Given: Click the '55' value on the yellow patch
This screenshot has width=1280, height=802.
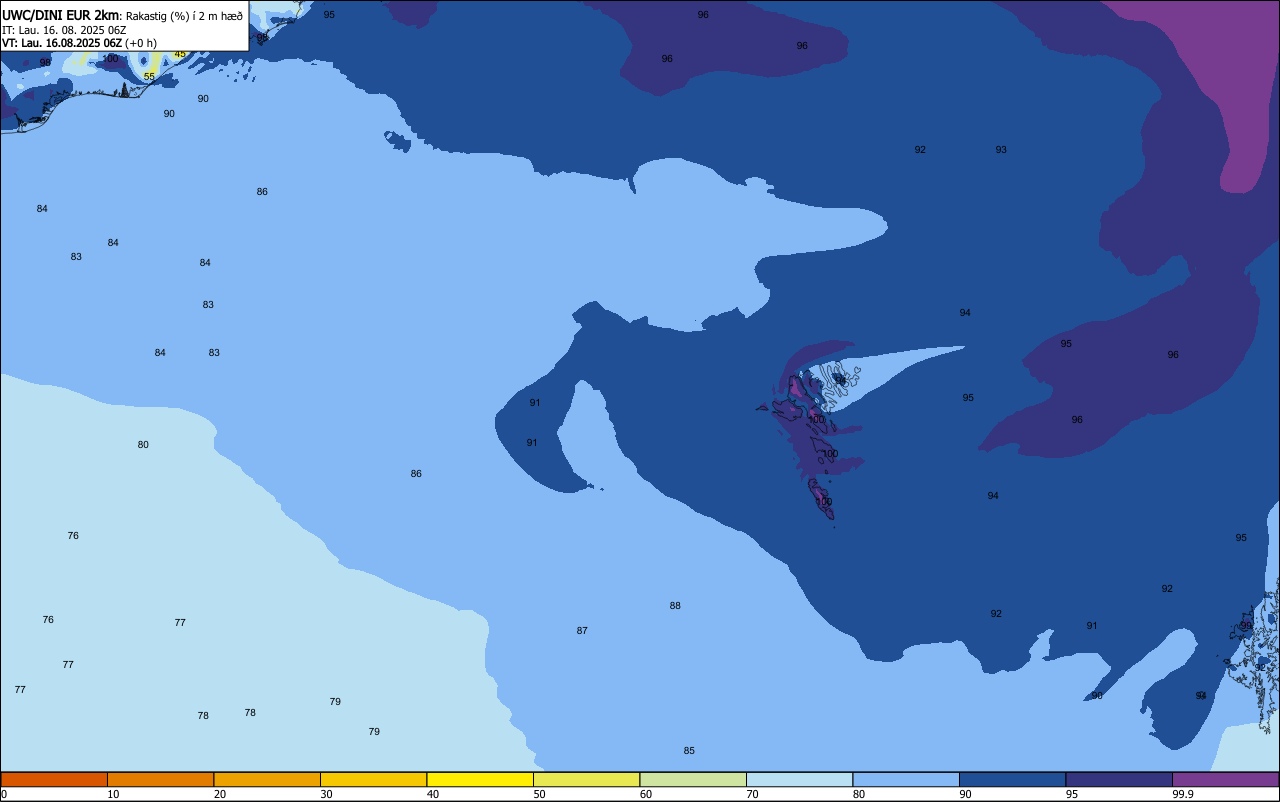Looking at the screenshot, I should tap(149, 76).
